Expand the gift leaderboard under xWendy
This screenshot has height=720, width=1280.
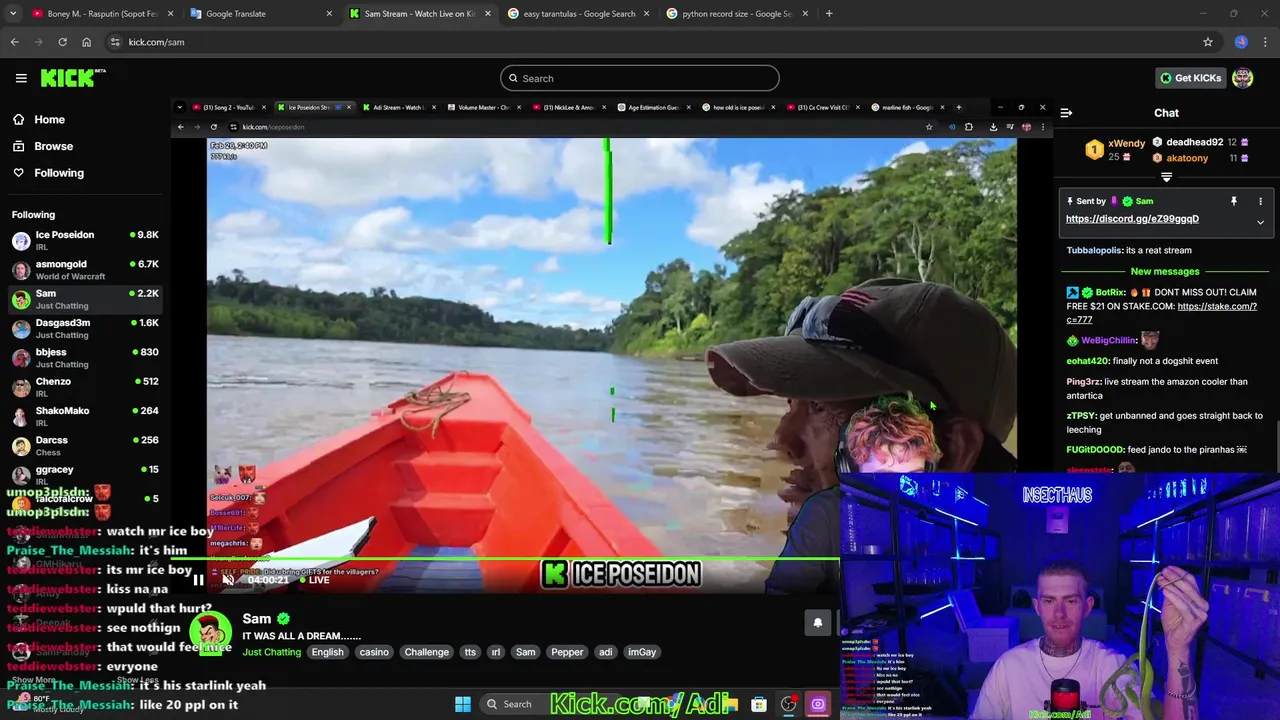pos(1166,177)
